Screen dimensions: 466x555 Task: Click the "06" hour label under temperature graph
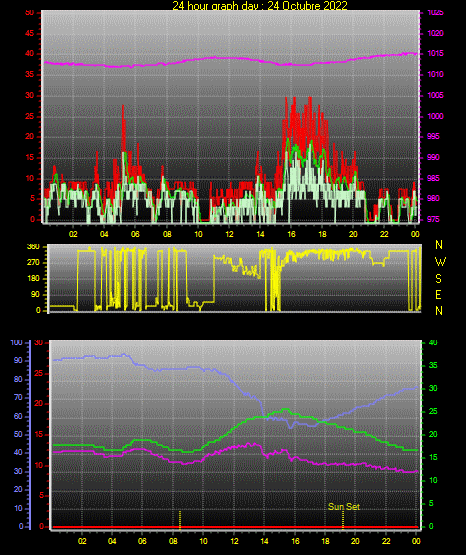[142, 541]
